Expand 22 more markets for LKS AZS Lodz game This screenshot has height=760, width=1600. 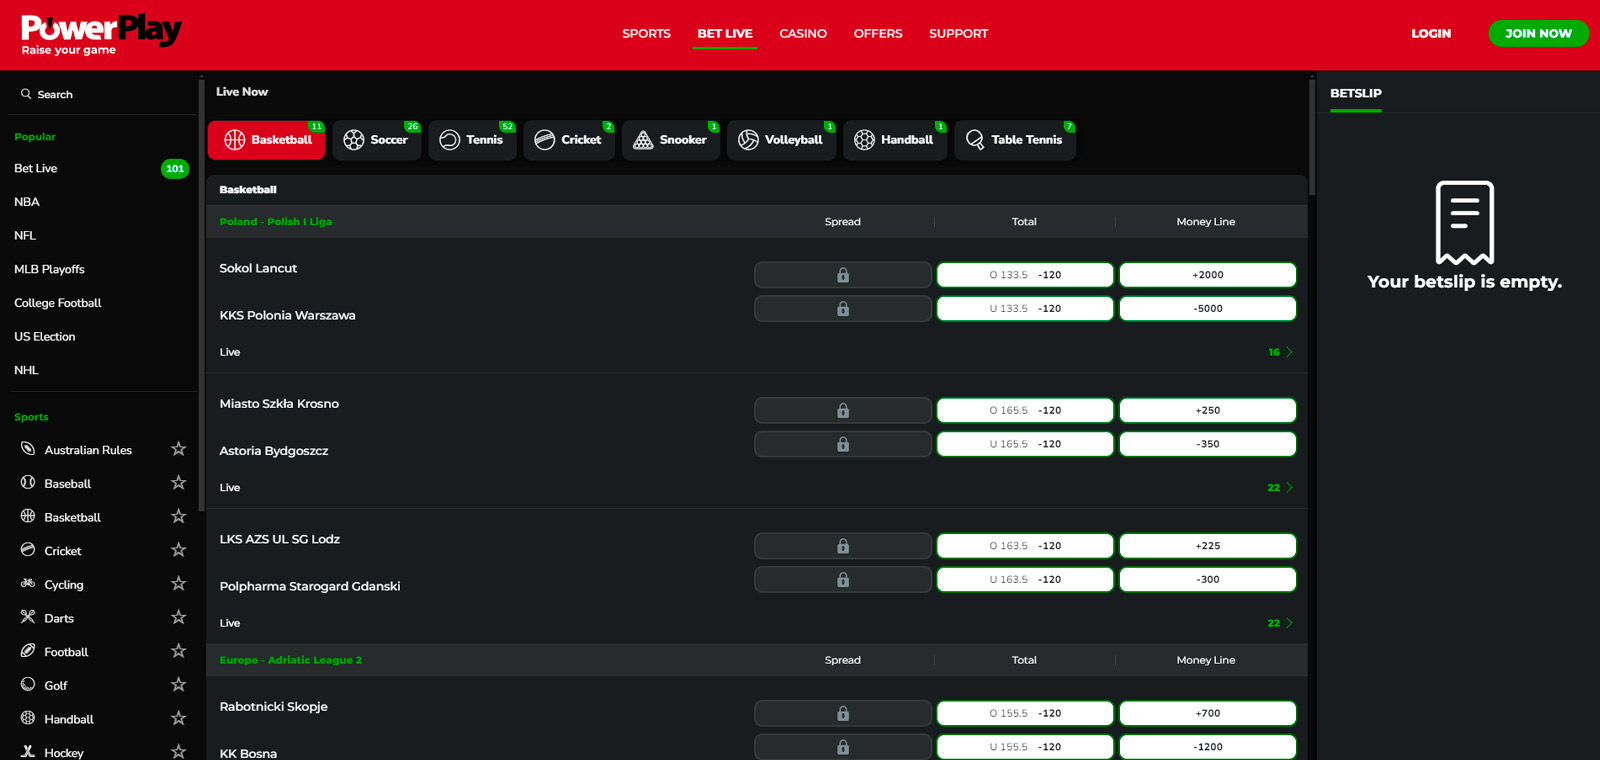point(1280,623)
